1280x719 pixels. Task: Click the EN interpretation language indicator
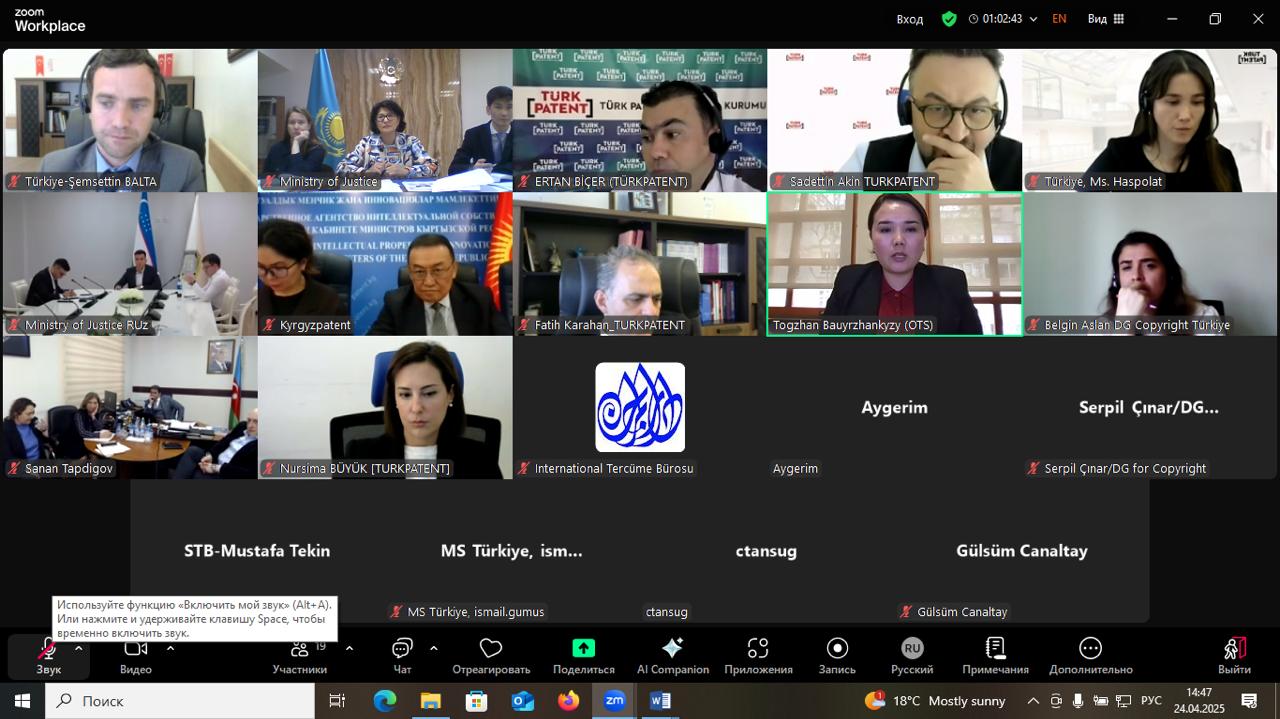pyautogui.click(x=1059, y=19)
